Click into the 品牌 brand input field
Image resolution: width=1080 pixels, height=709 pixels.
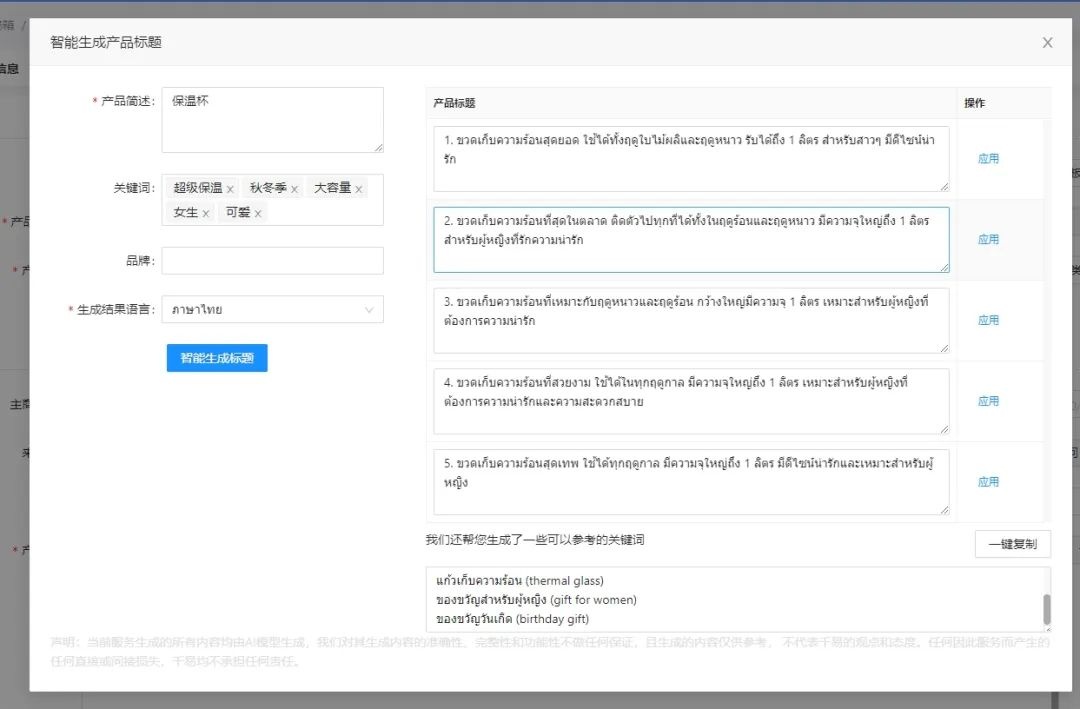(x=273, y=260)
